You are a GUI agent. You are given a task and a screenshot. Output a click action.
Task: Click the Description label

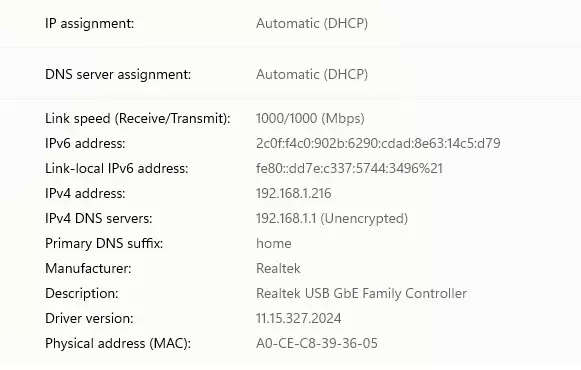pos(82,293)
